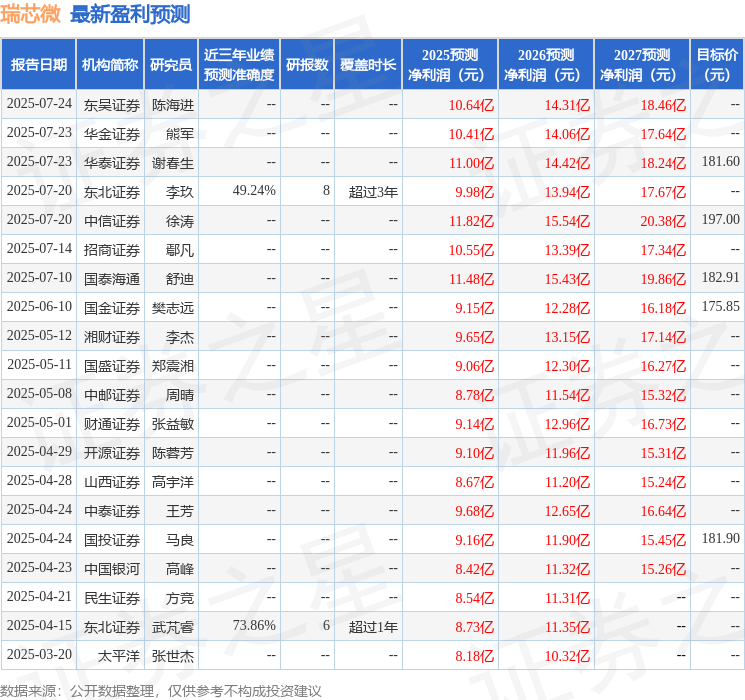Select institution 东吴证券

(112, 105)
